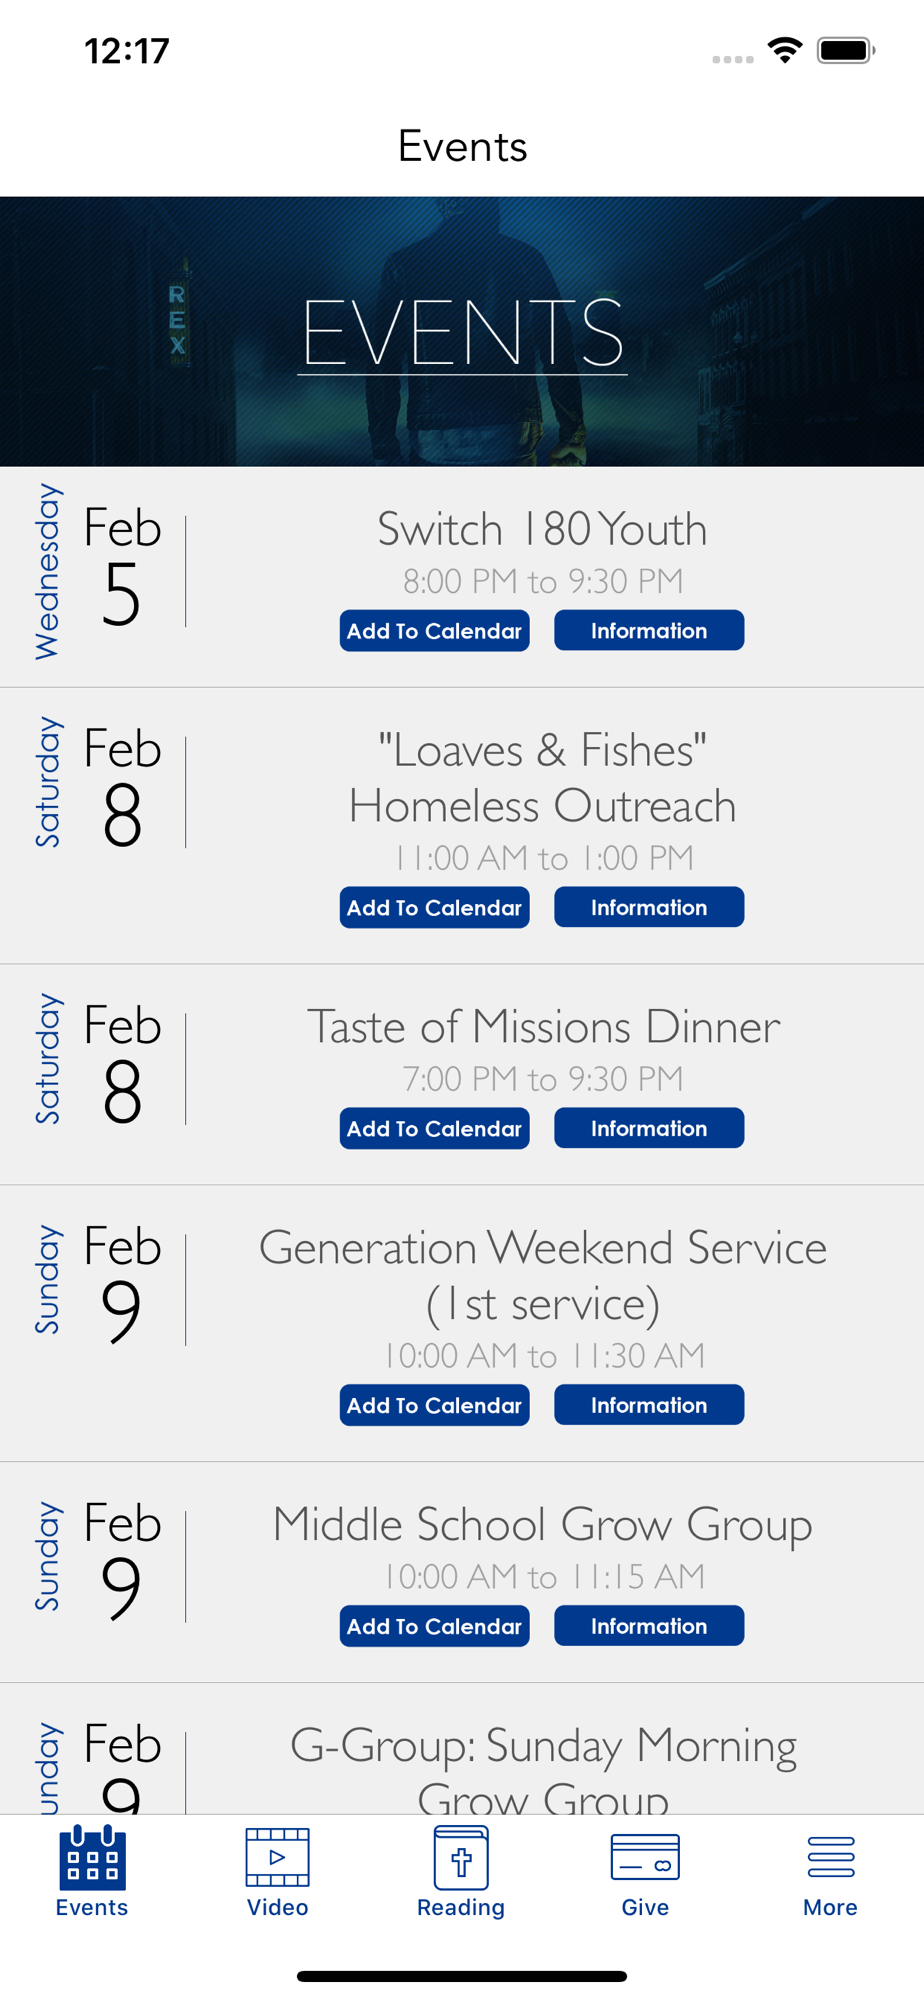This screenshot has height=2000, width=924.
Task: Tap the battery status icon
Action: tap(845, 50)
